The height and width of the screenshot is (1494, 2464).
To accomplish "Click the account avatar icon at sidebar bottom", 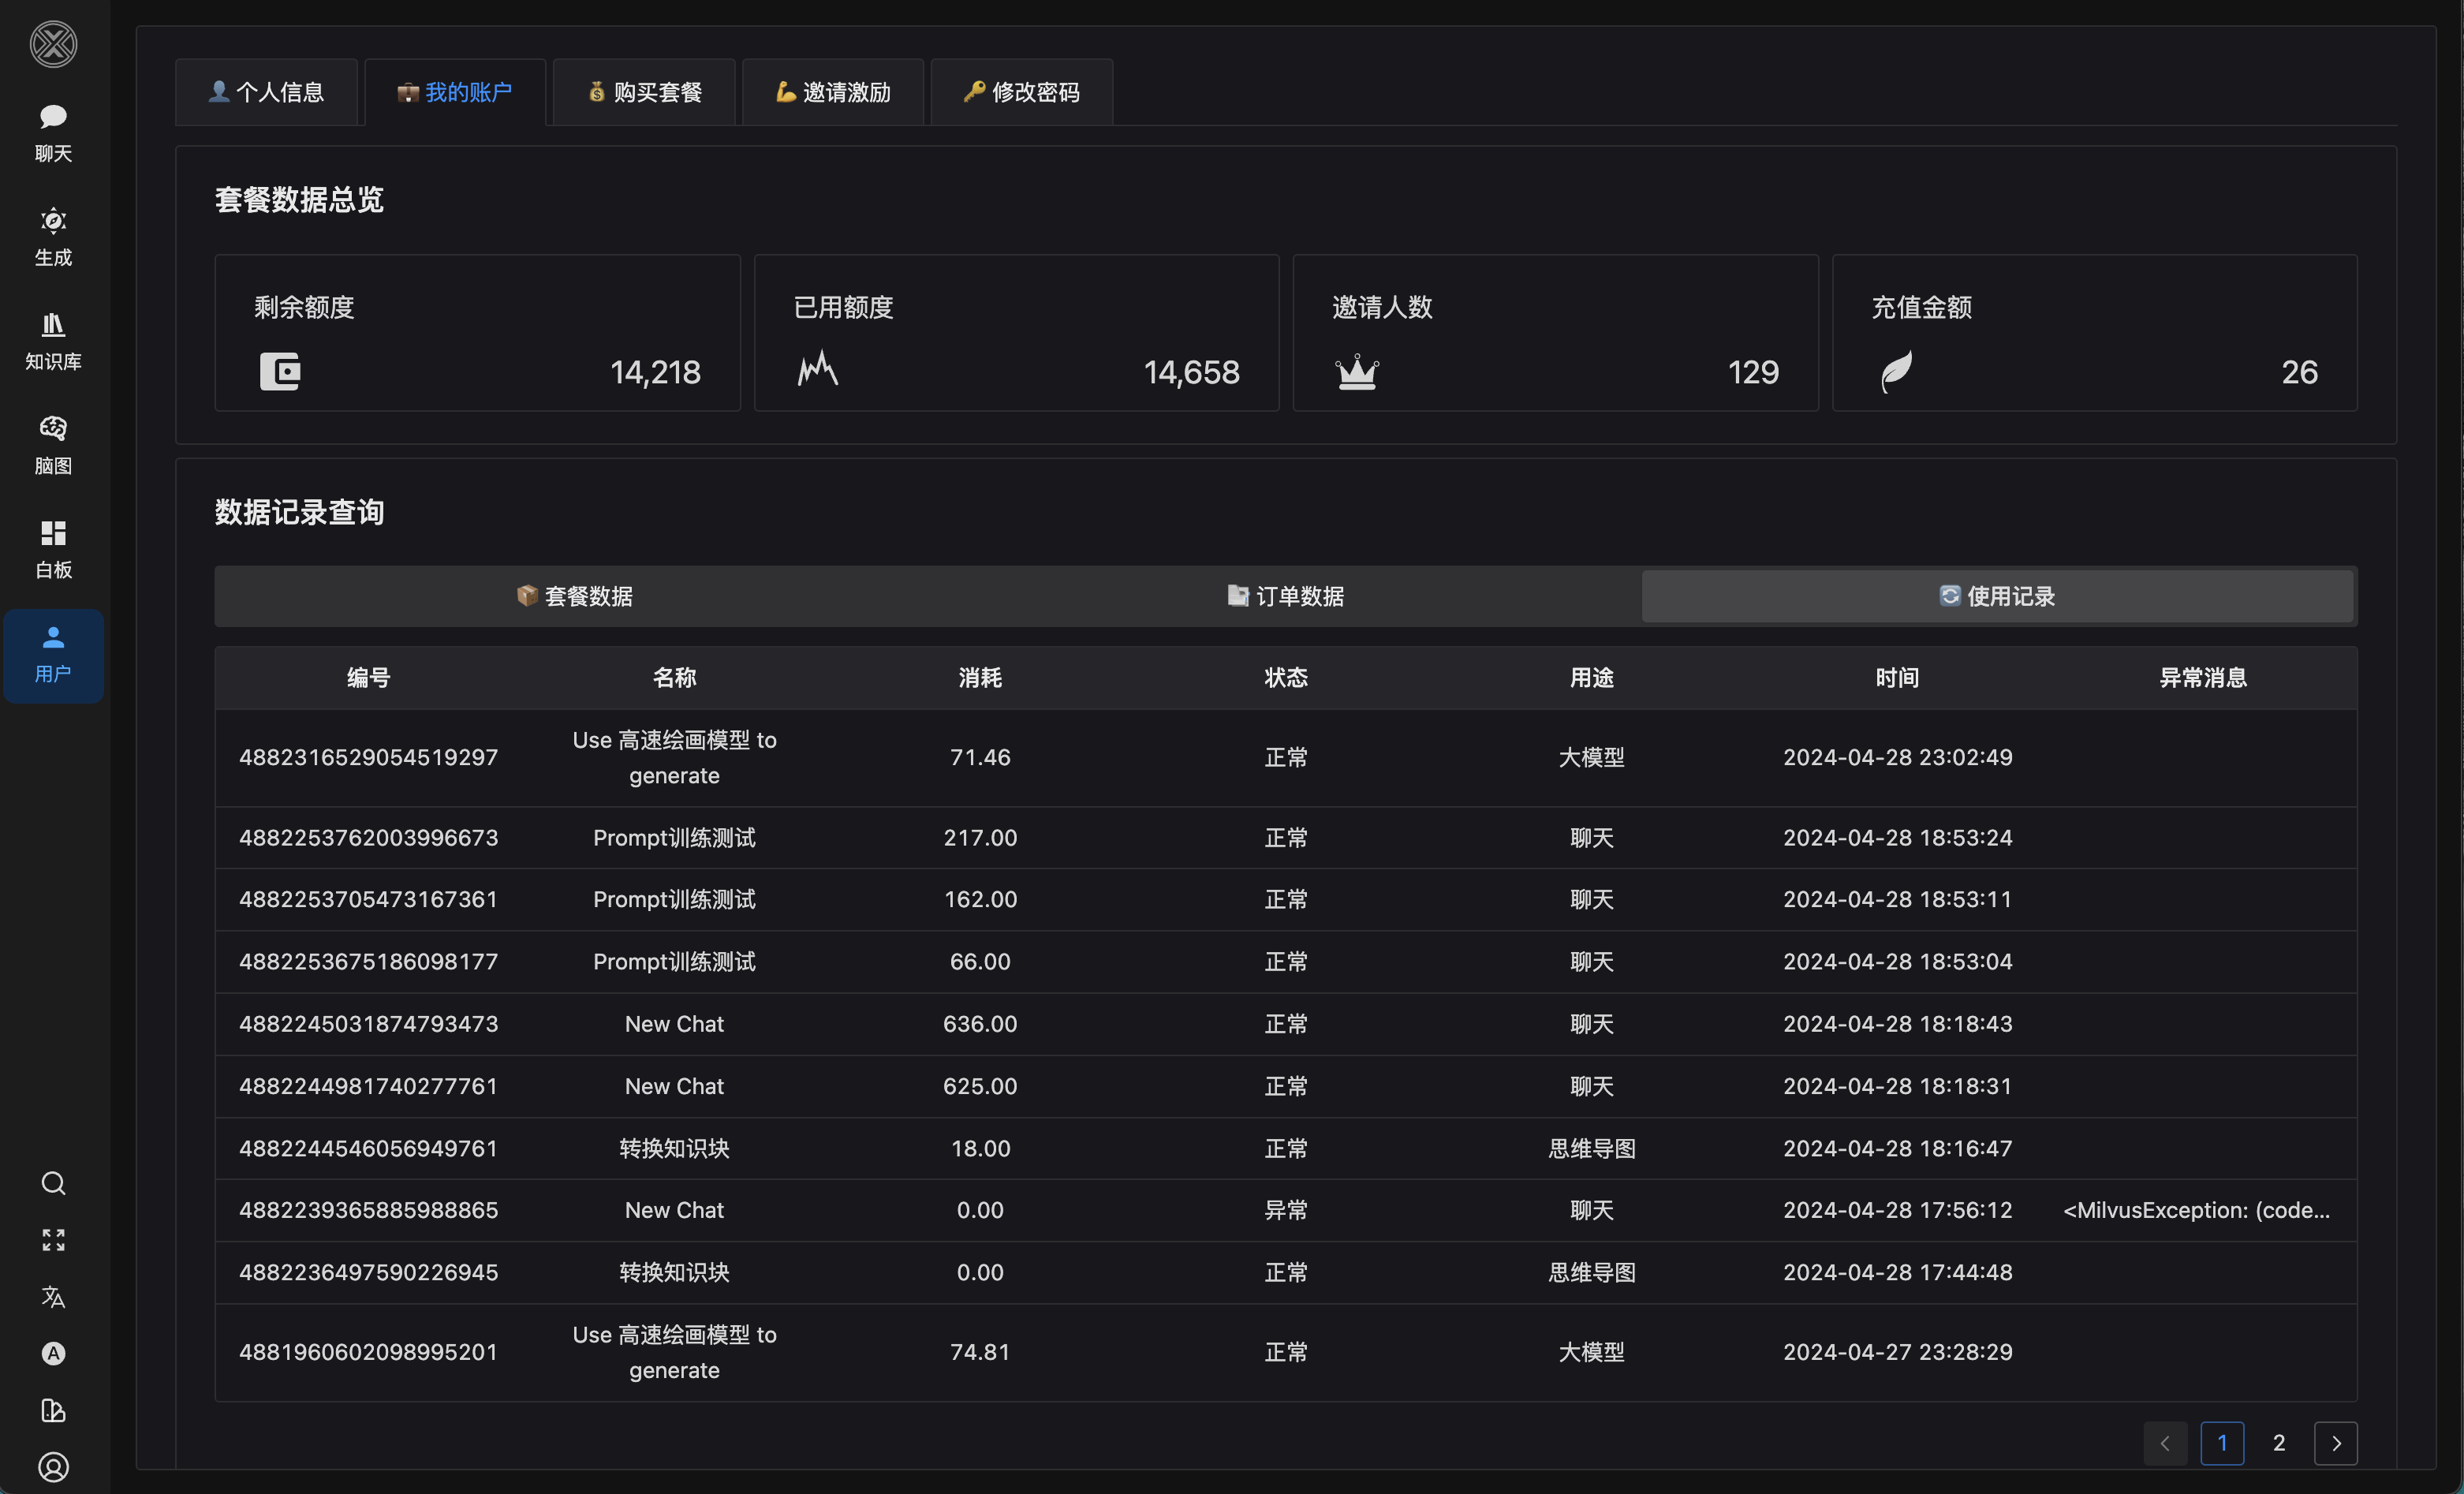I will [x=53, y=1467].
